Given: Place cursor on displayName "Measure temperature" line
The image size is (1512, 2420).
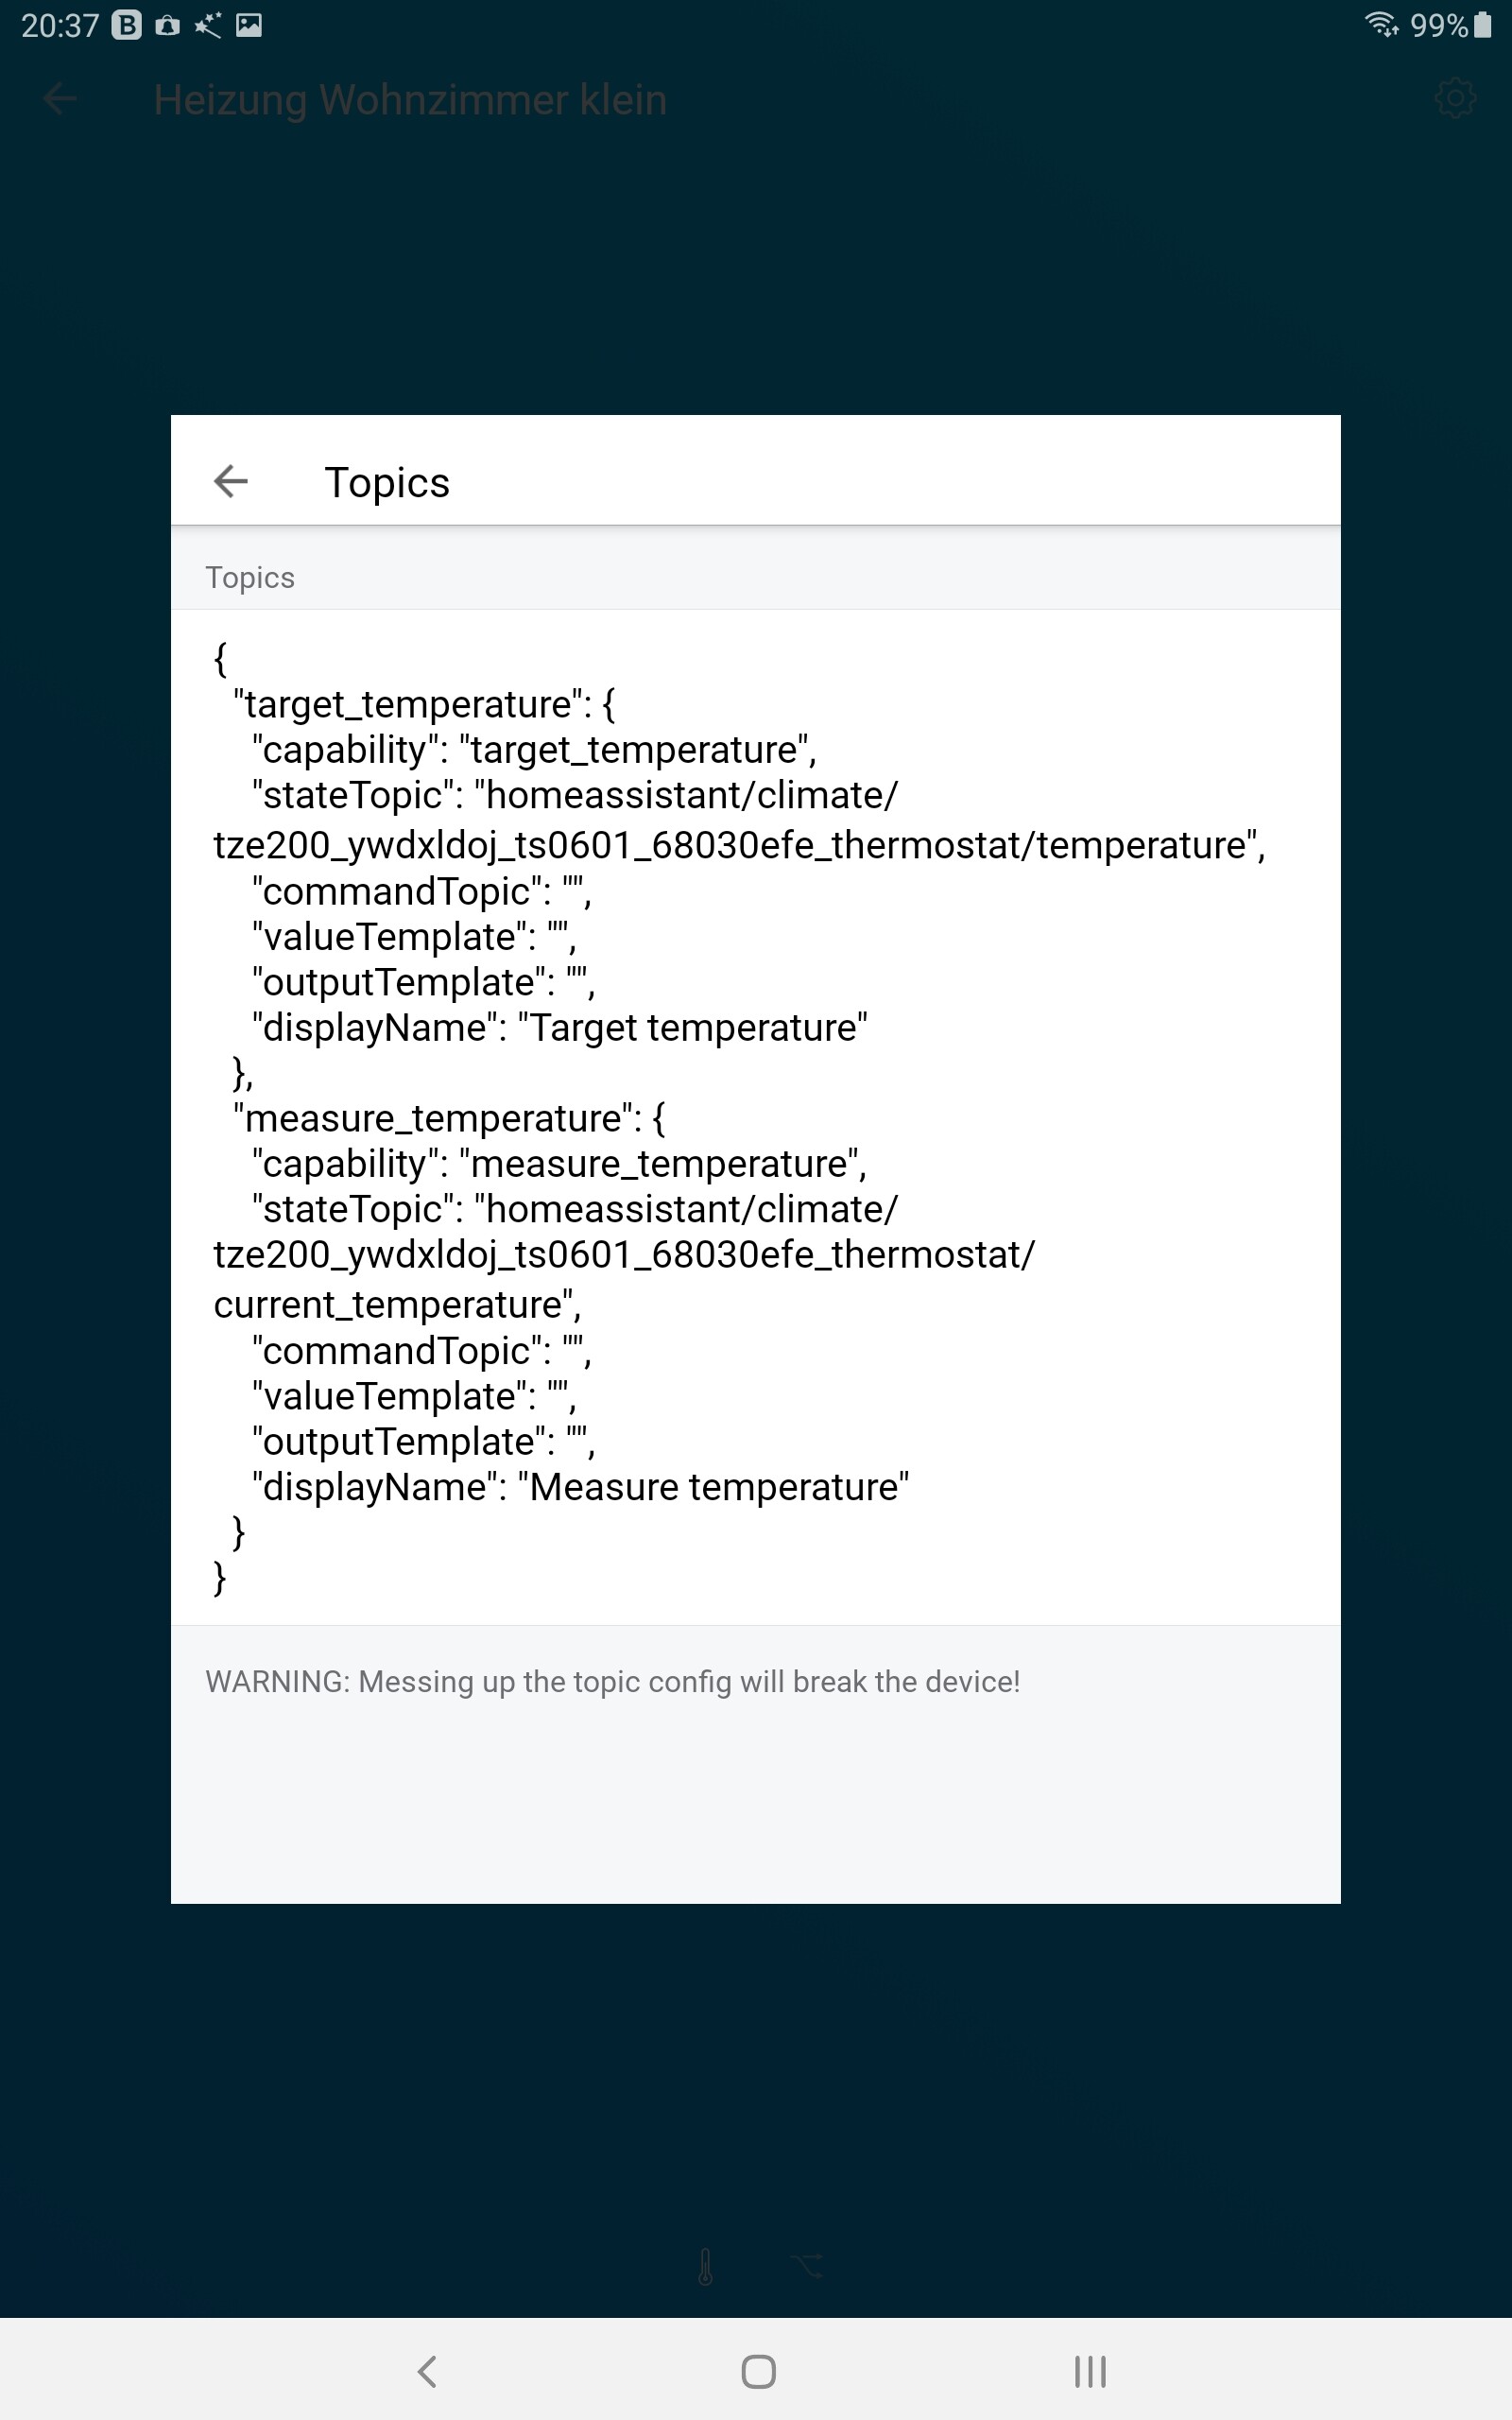Looking at the screenshot, I should click(580, 1487).
